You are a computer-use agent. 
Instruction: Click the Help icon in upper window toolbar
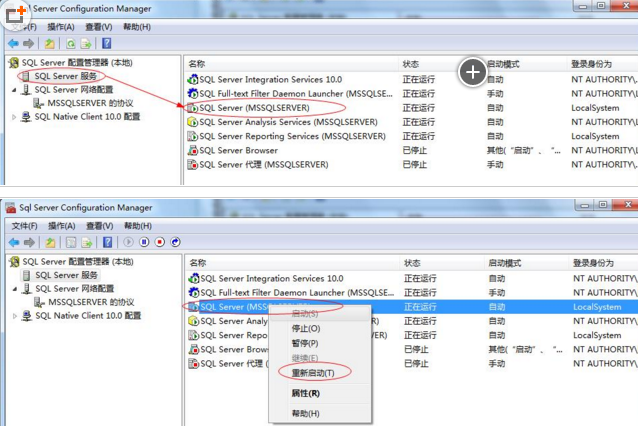[107, 43]
